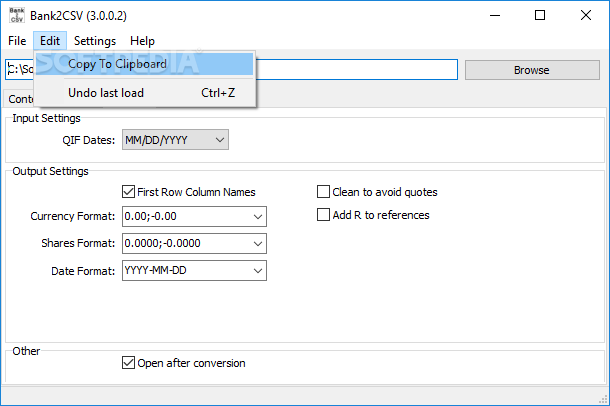The width and height of the screenshot is (610, 406).
Task: Minimize the Bank2CSV window
Action: click(495, 16)
